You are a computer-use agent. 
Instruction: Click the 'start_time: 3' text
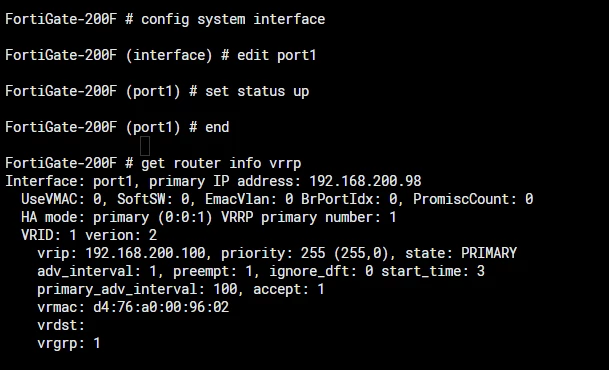coord(433,271)
